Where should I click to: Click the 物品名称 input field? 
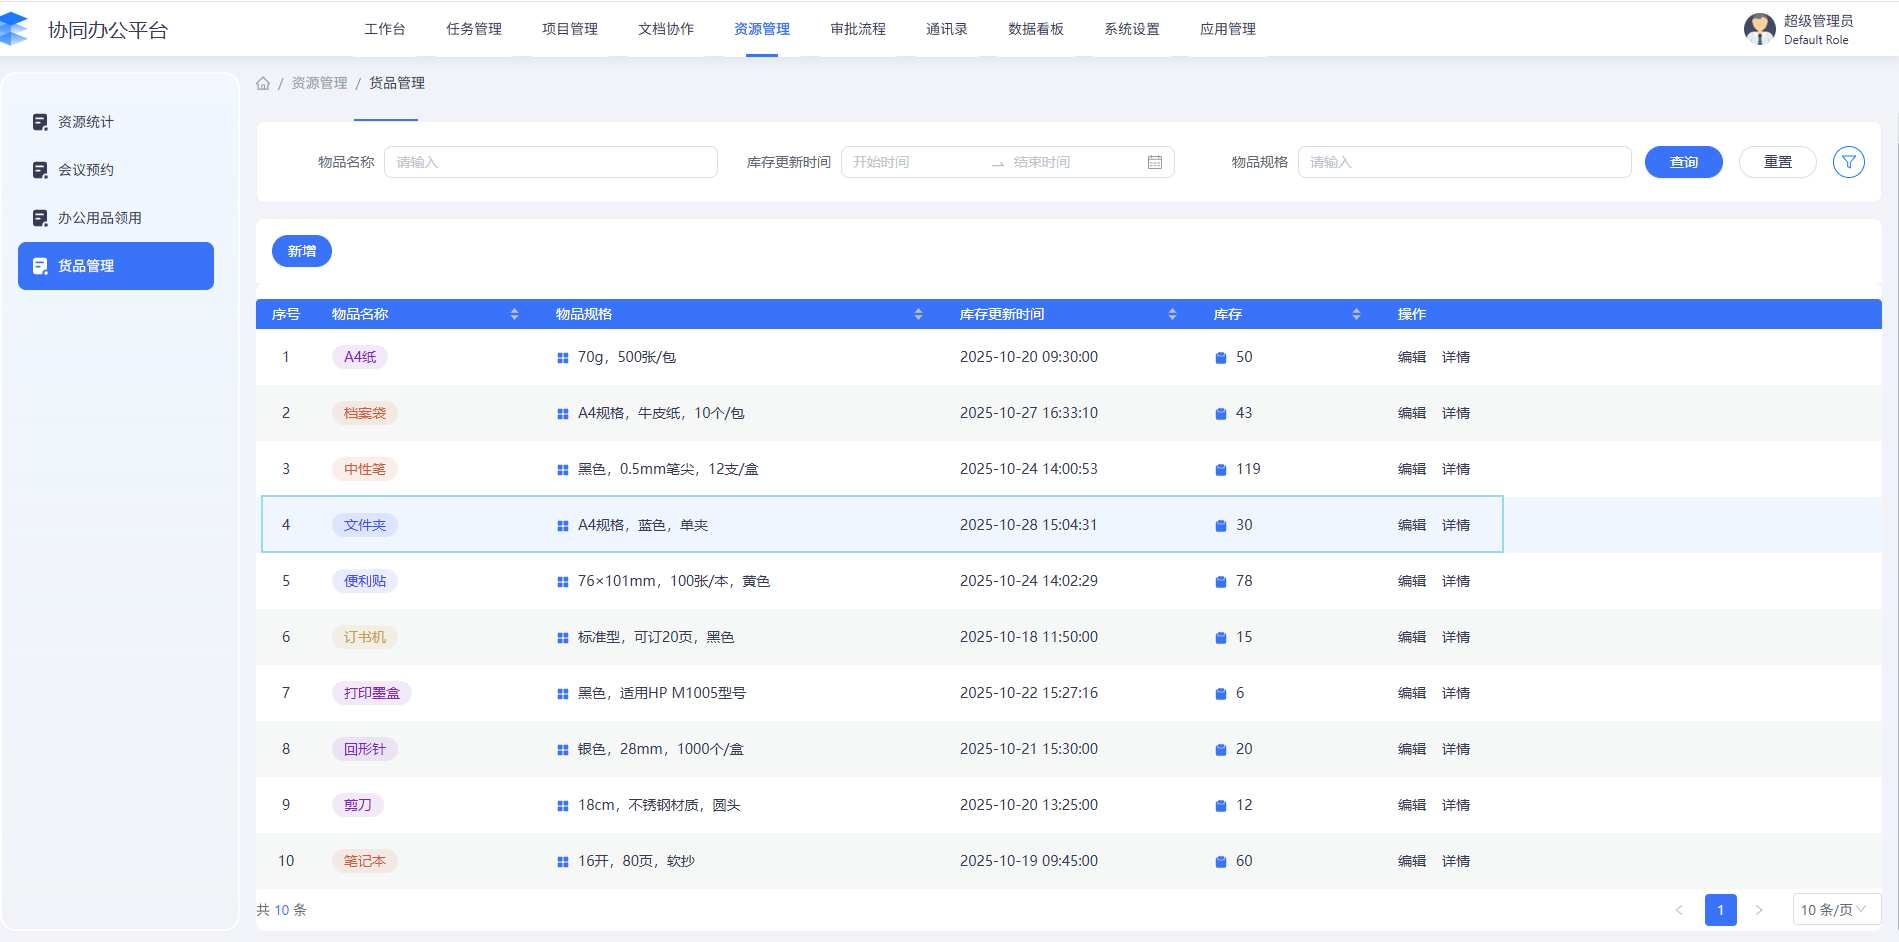point(550,162)
